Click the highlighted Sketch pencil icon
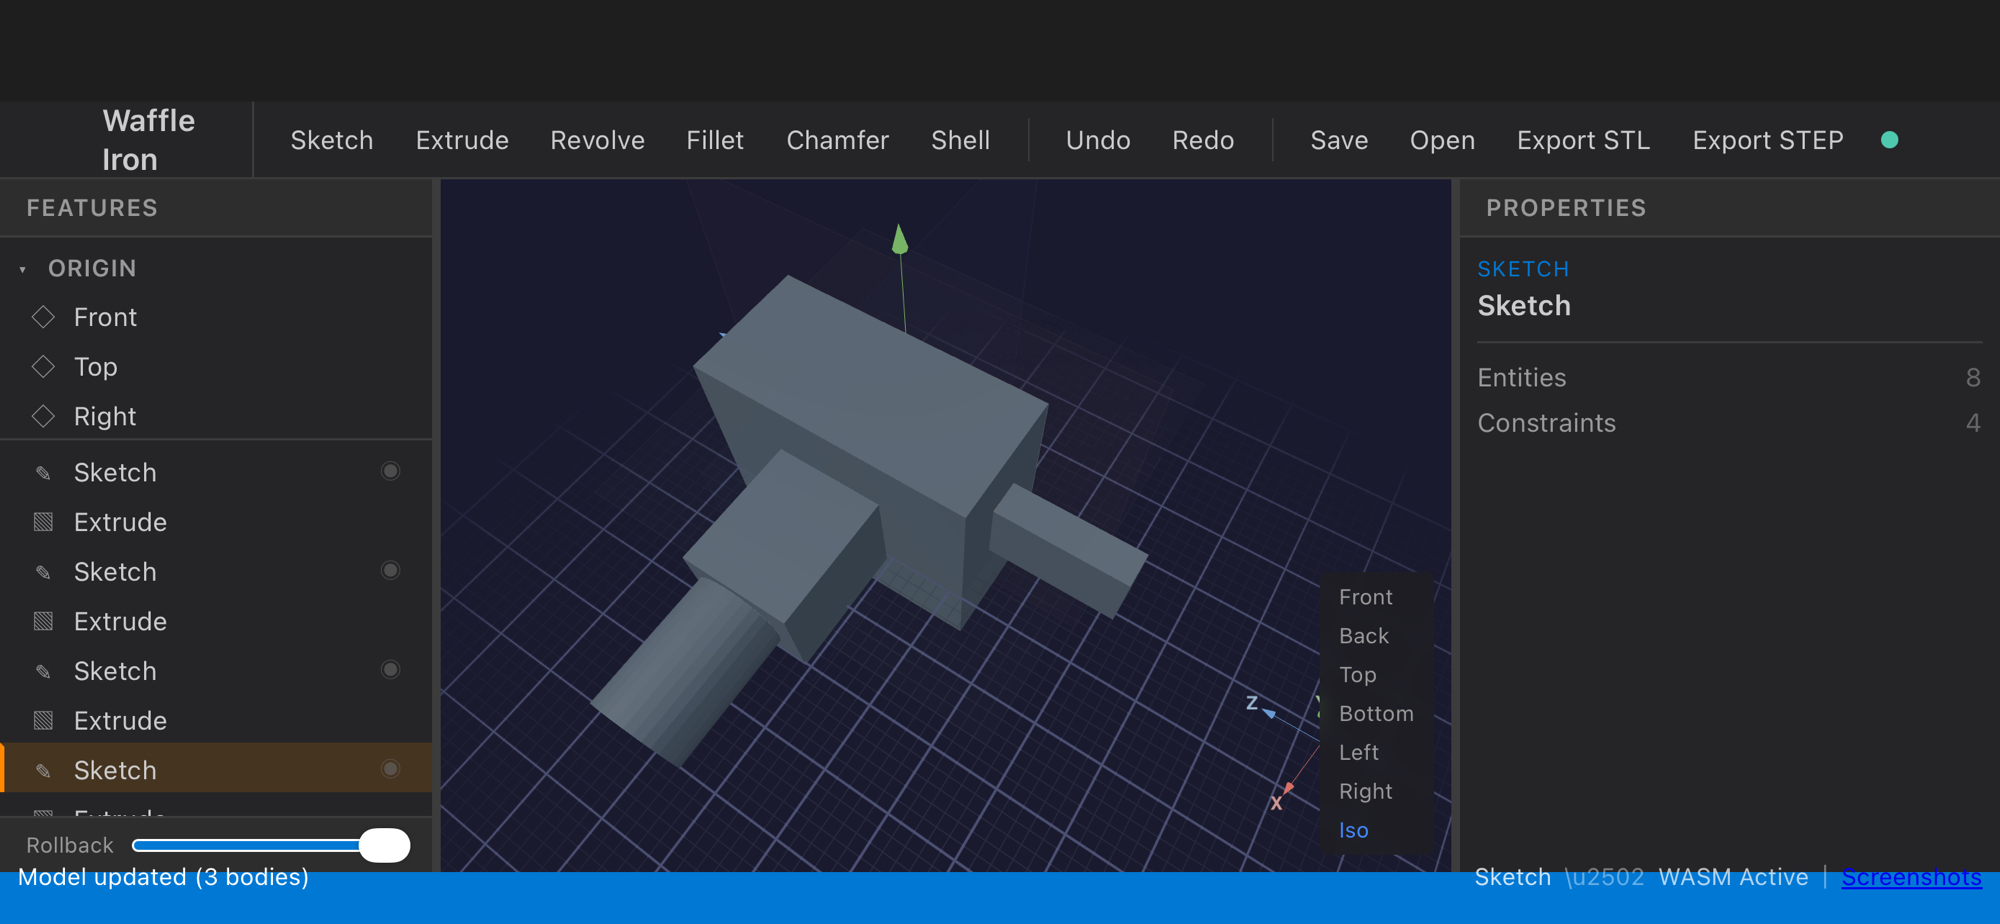 tap(43, 770)
